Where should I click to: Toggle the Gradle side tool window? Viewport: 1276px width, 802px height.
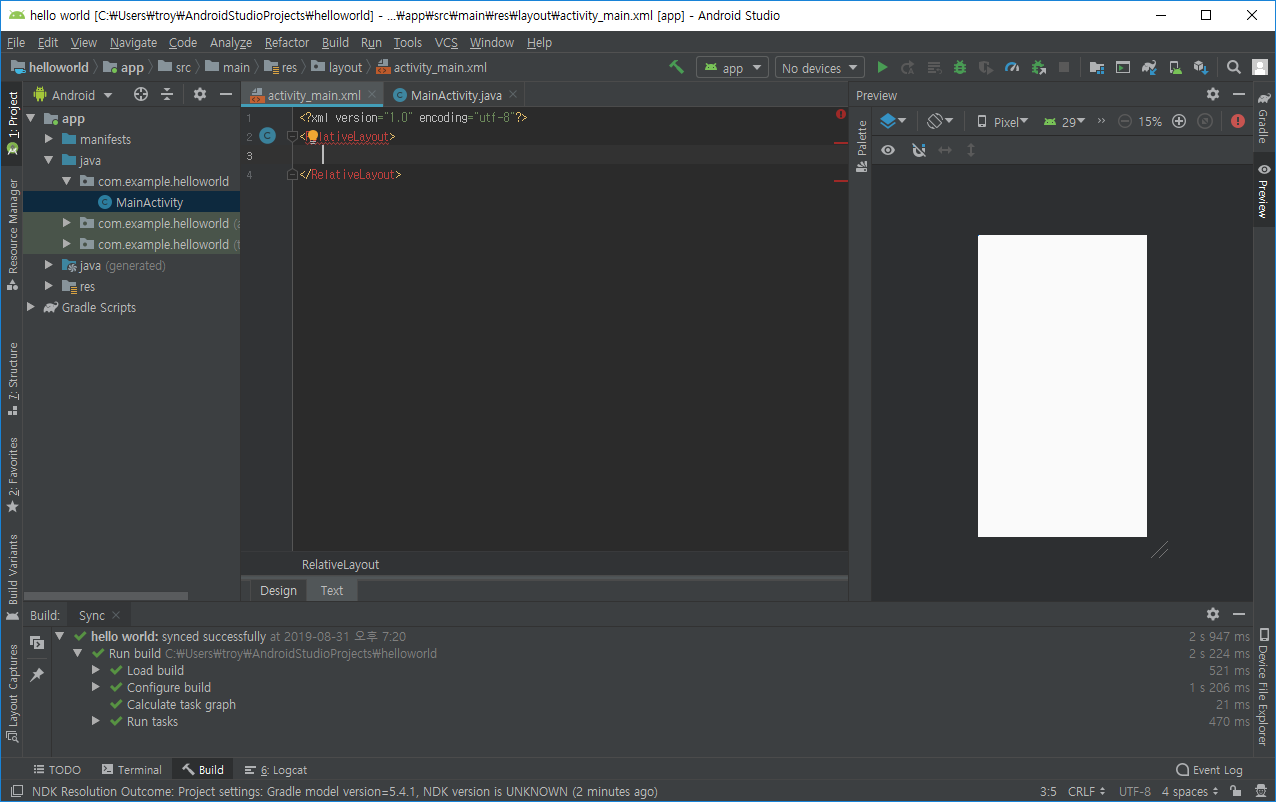click(1264, 118)
